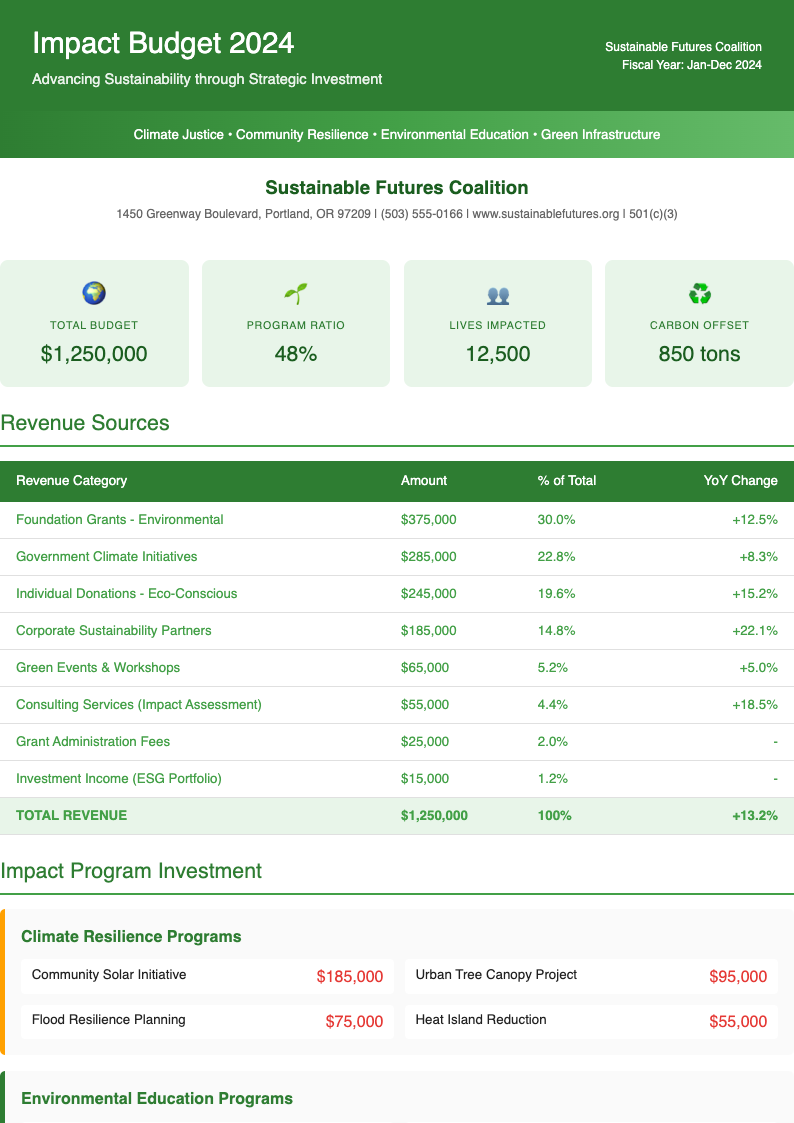The width and height of the screenshot is (794, 1123).
Task: Click the $55,000 Heat Island Reduction amount
Action: coord(738,1022)
